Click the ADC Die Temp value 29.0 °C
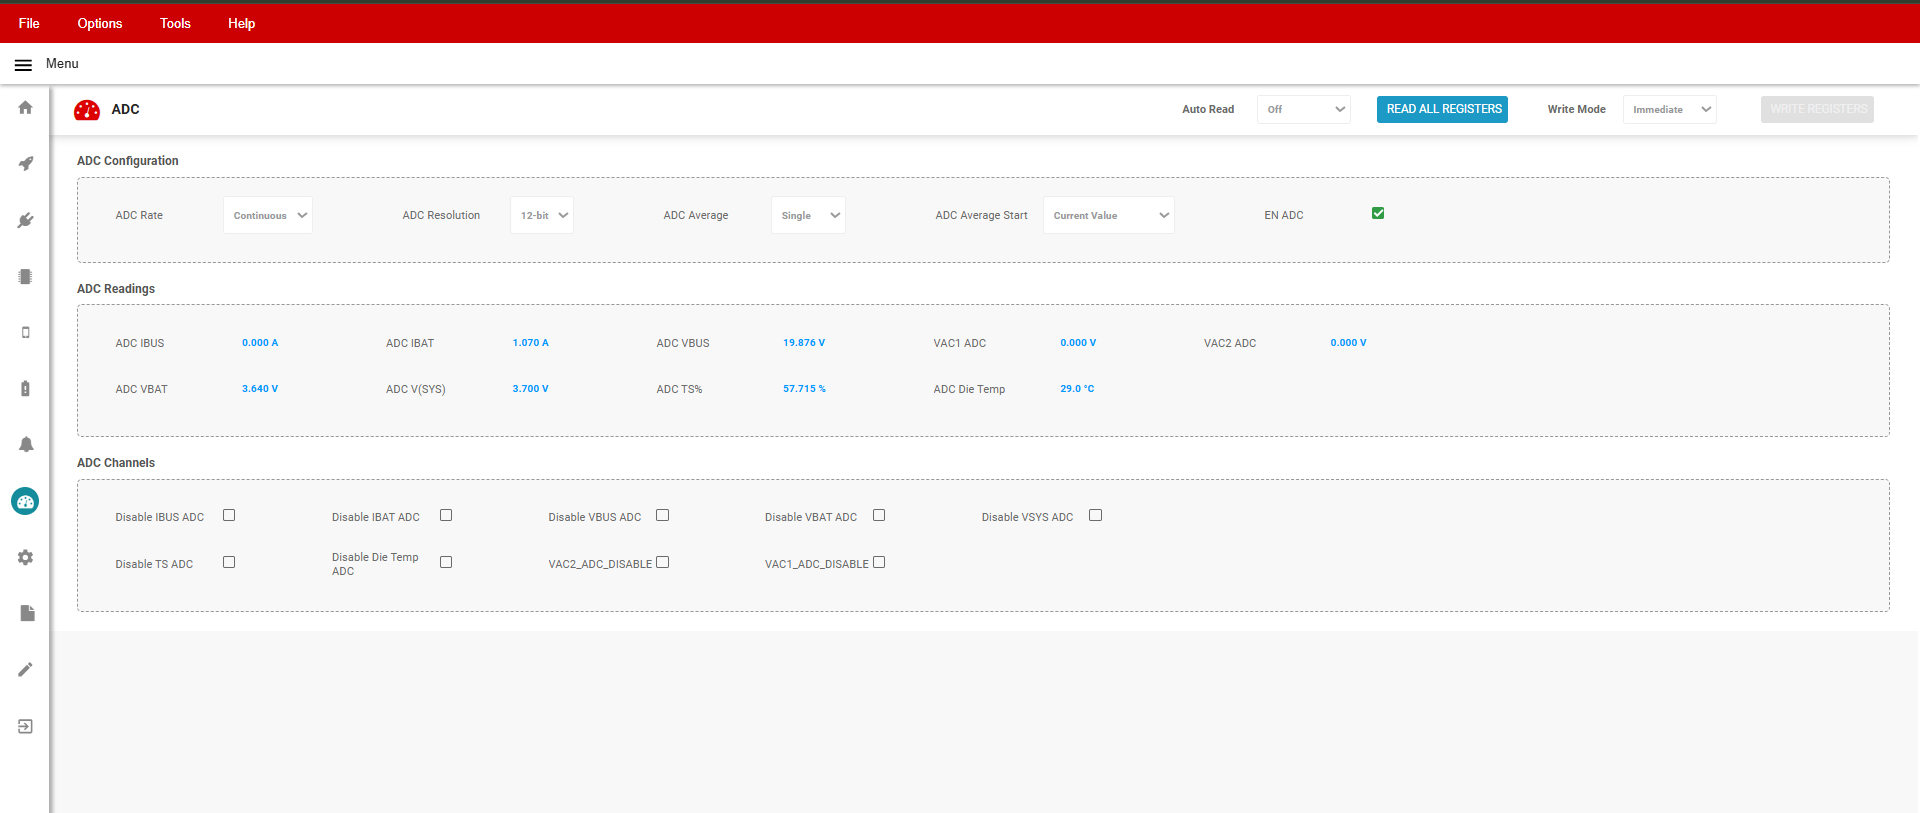 coord(1077,389)
